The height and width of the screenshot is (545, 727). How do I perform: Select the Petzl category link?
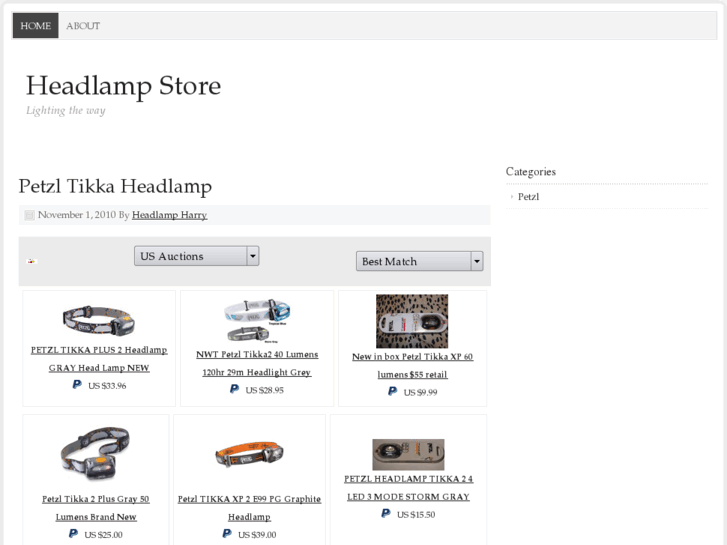(529, 197)
